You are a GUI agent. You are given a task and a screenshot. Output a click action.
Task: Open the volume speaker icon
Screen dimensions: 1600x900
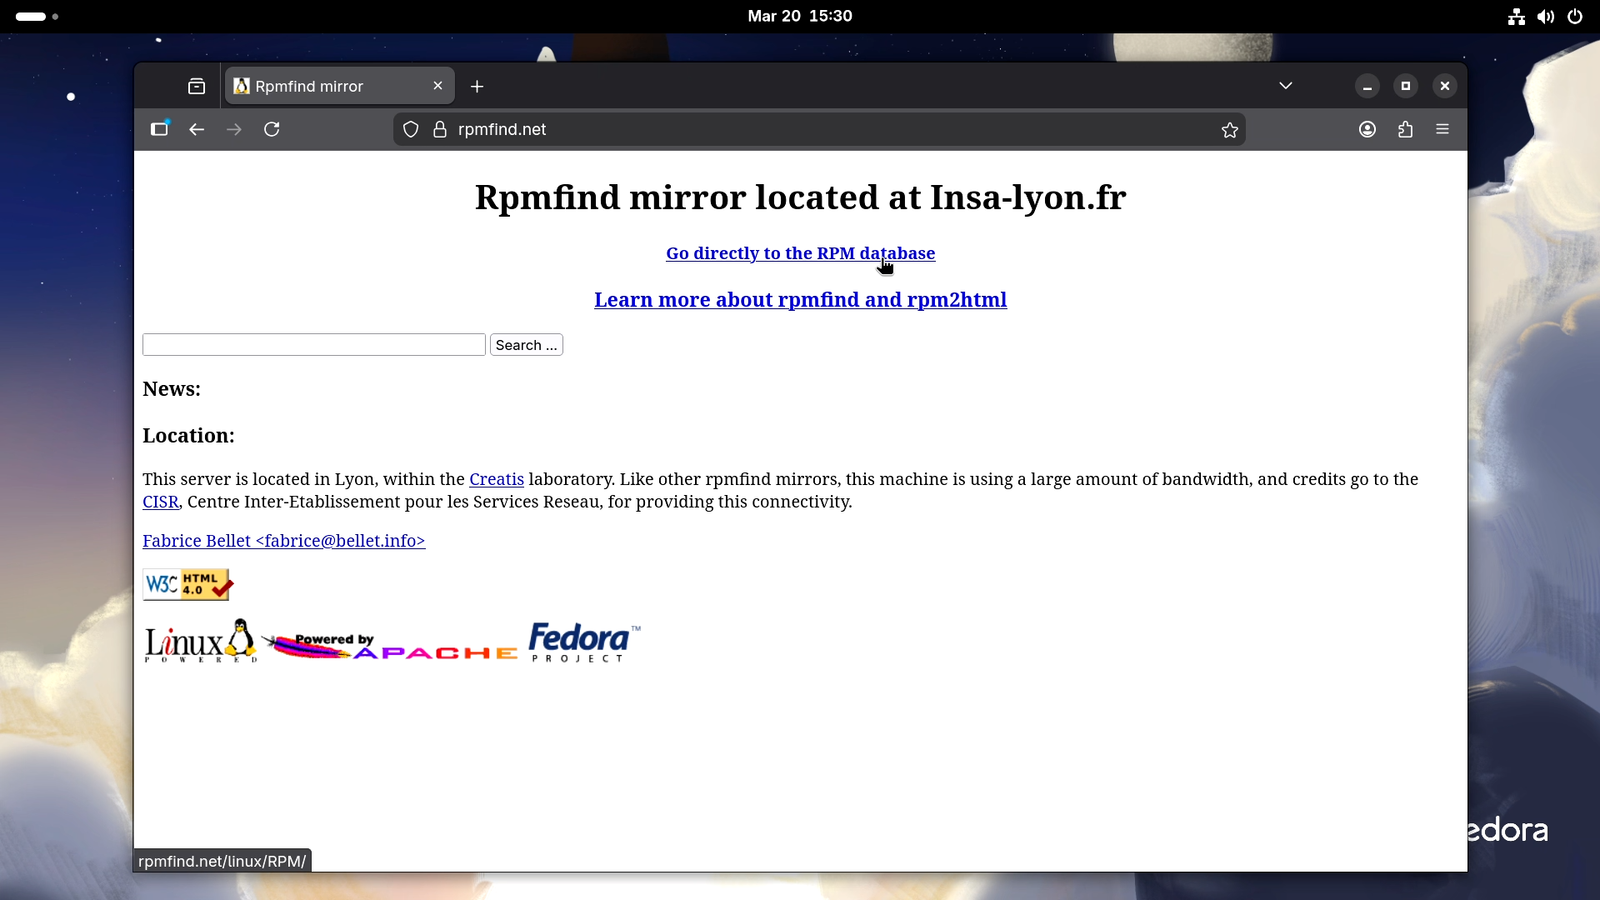point(1546,16)
